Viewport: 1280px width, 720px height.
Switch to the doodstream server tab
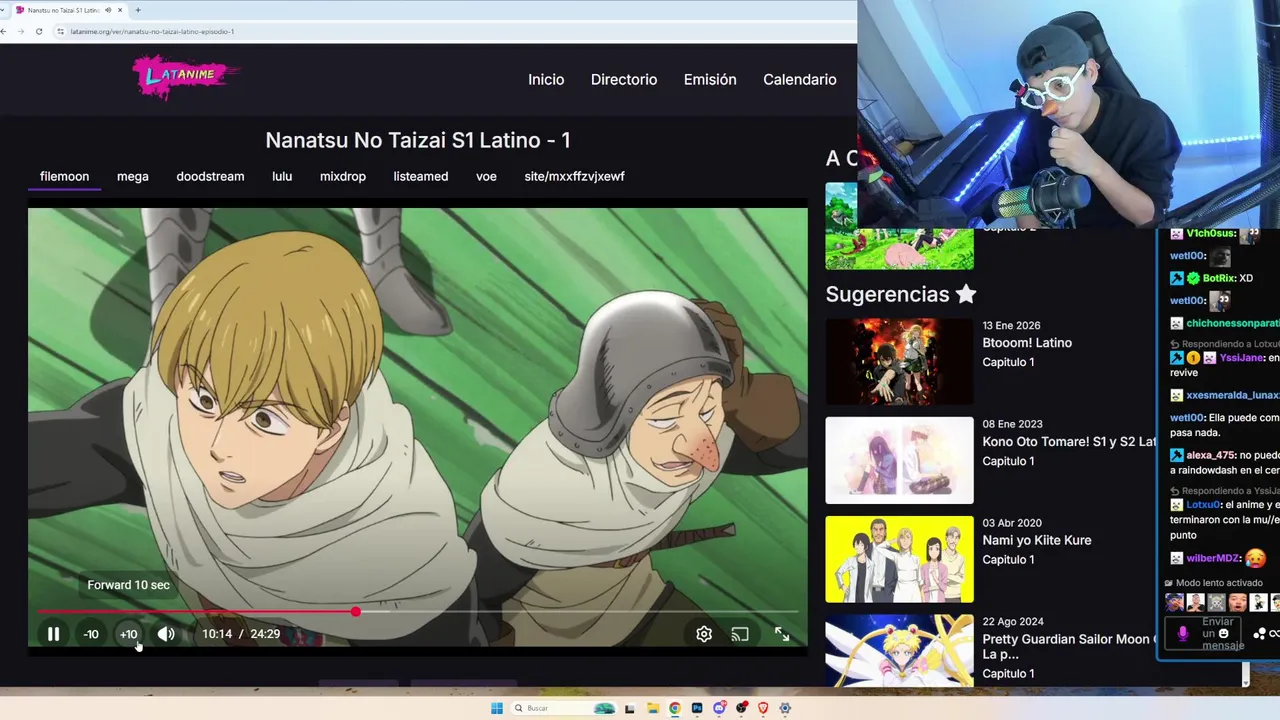point(210,176)
